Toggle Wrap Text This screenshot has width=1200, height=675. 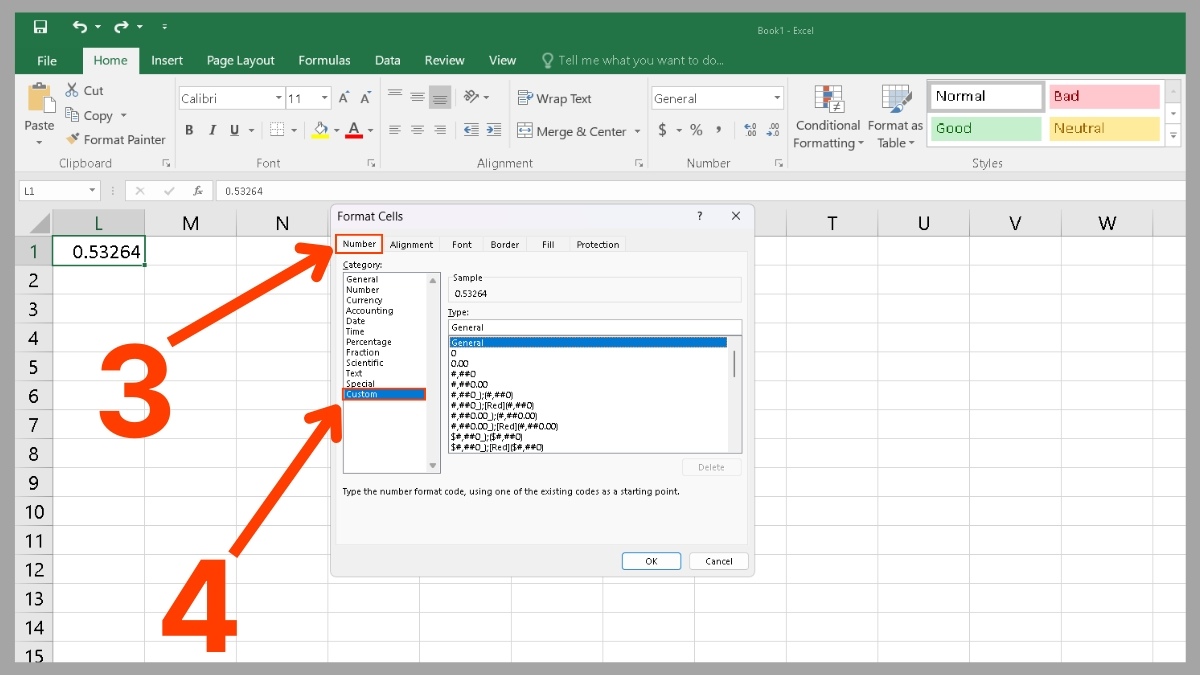(x=555, y=98)
